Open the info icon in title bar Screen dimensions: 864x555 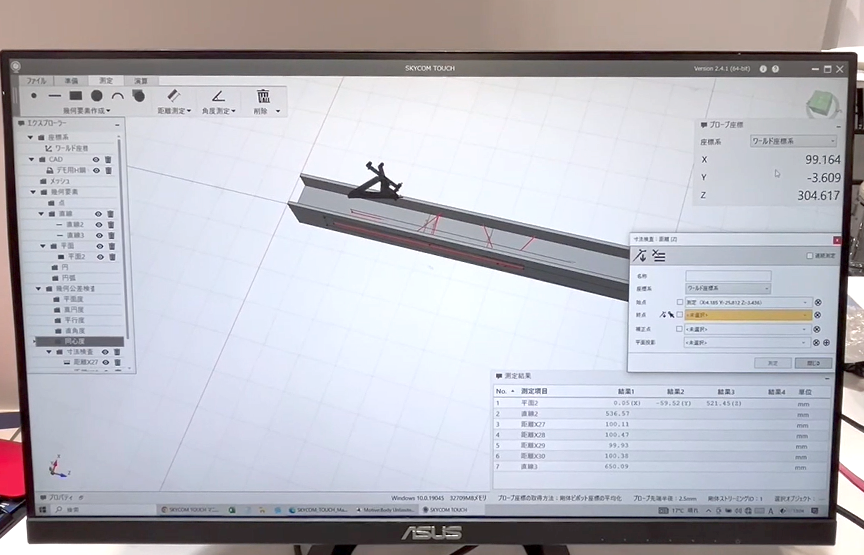pos(763,69)
